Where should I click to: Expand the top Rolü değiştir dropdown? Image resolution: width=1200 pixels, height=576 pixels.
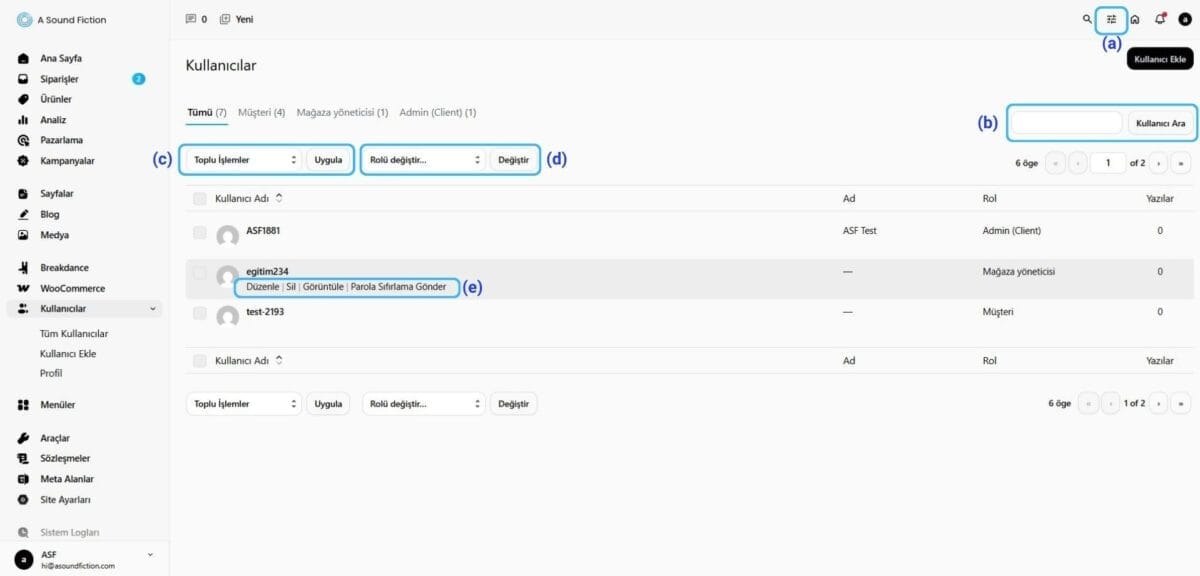pyautogui.click(x=424, y=160)
